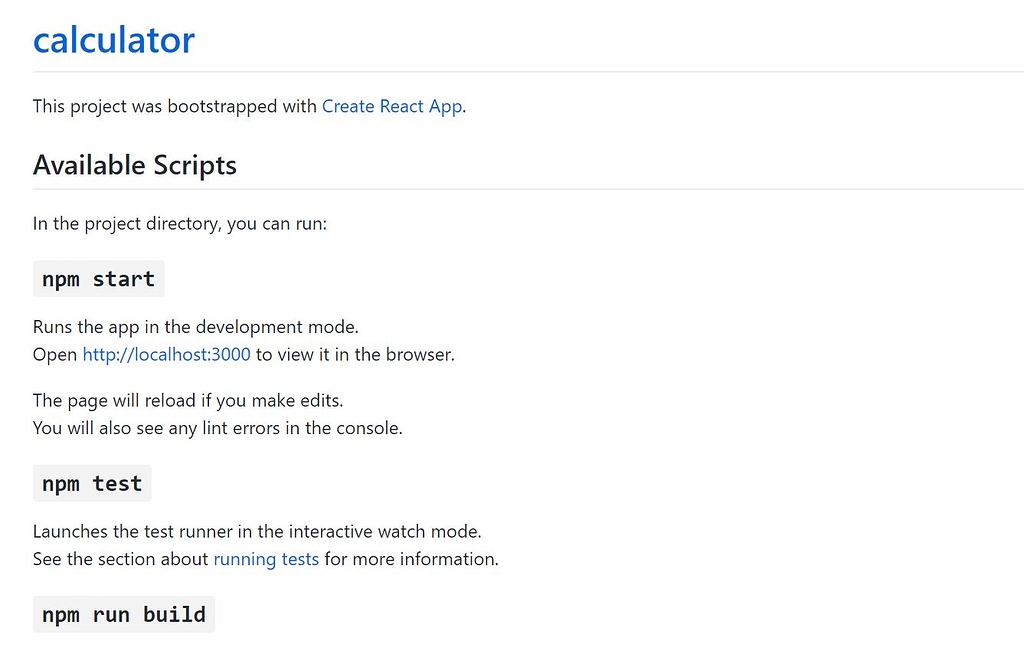Image resolution: width=1024 pixels, height=651 pixels.
Task: Click the view it in browser sentence
Action: tap(352, 354)
